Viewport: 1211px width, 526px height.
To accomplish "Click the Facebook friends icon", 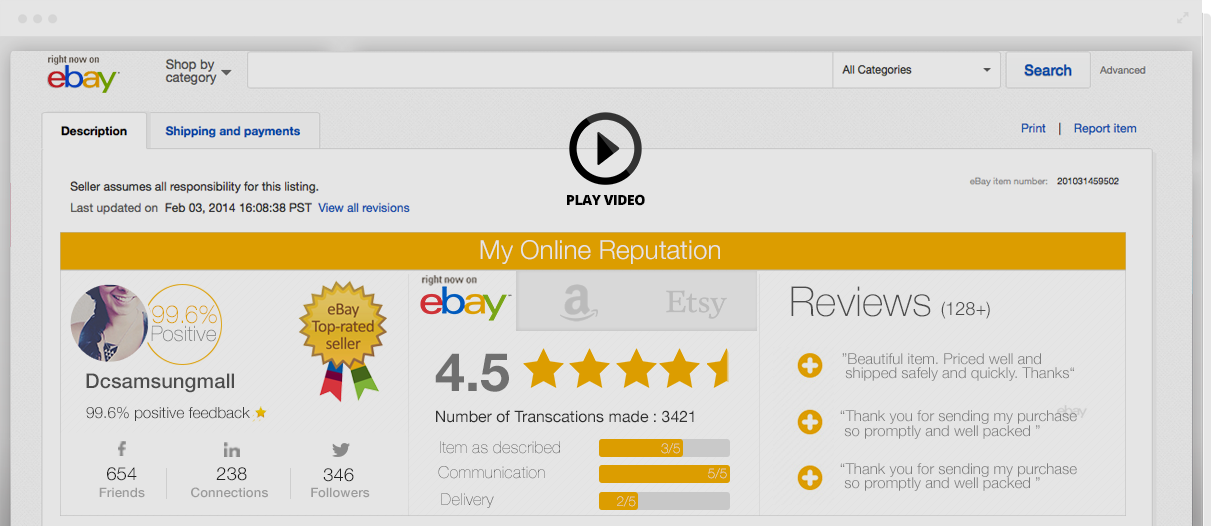I will [x=121, y=450].
